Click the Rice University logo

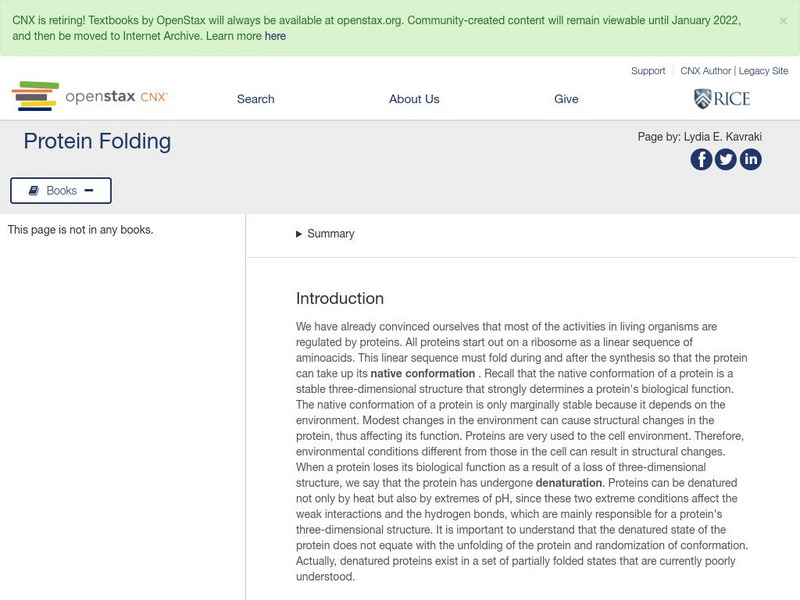point(721,98)
